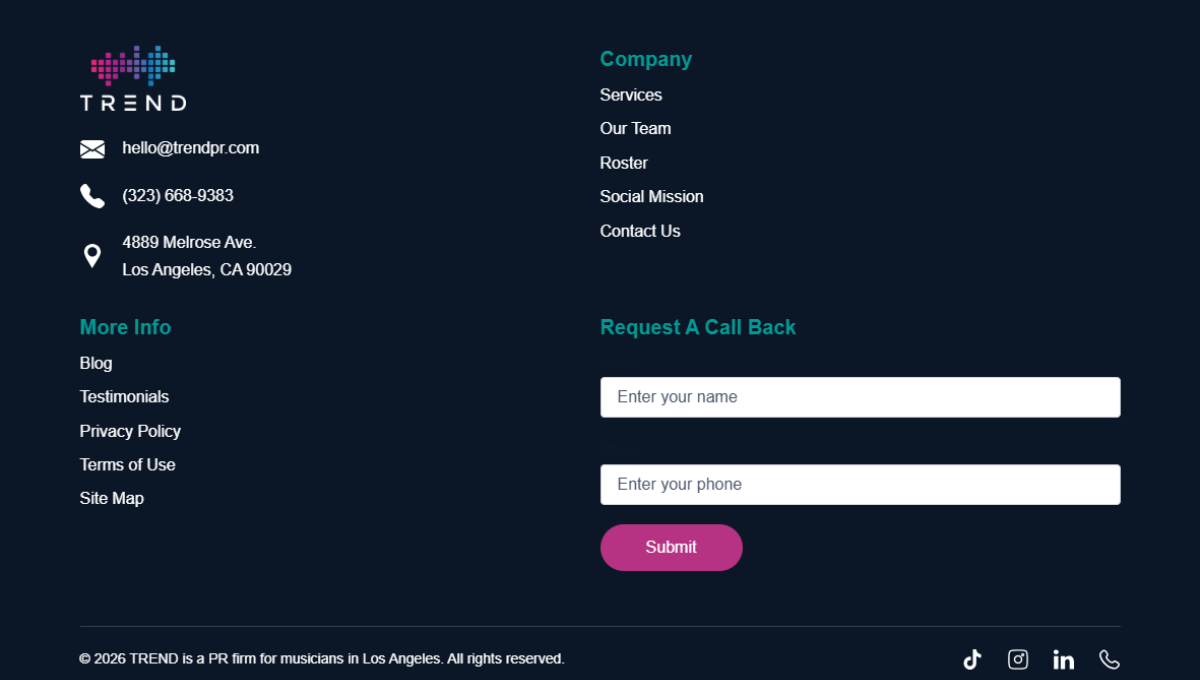View the Testimonials page
1200x680 pixels.
point(124,397)
